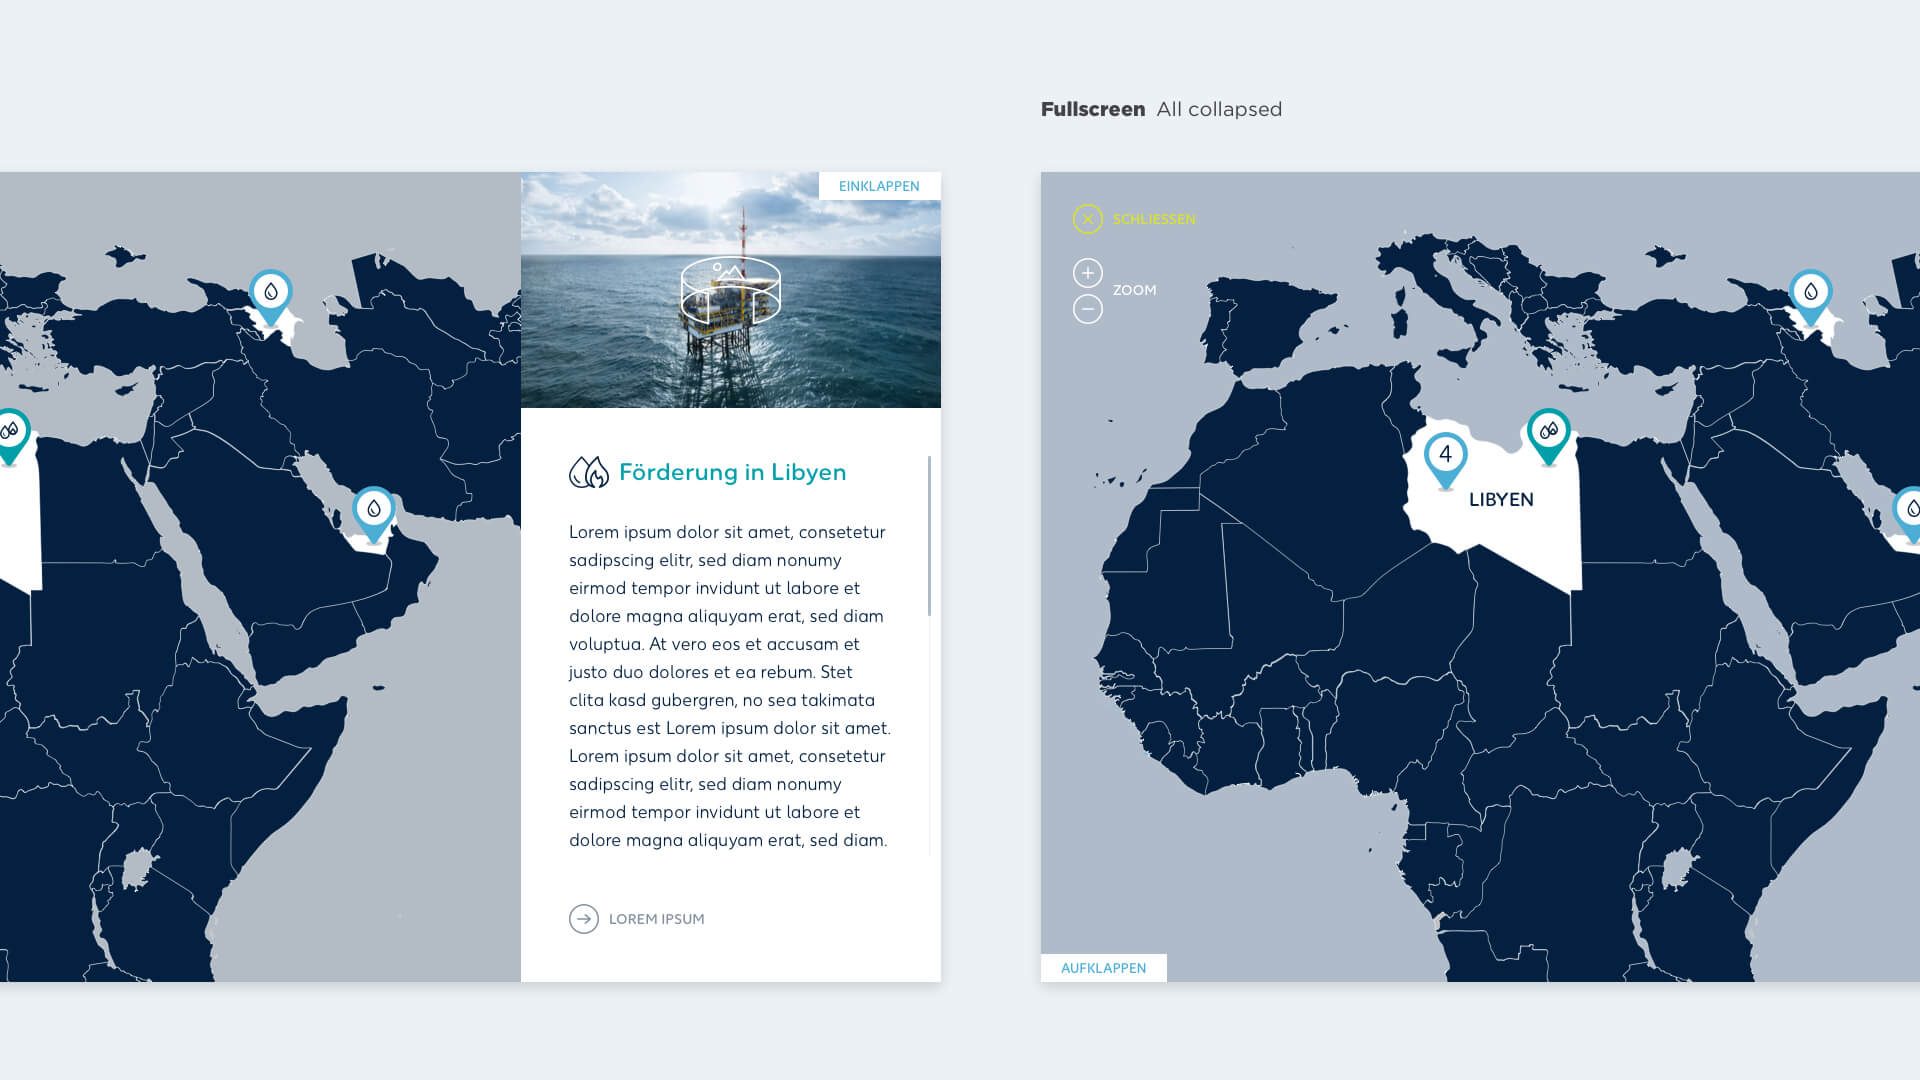Open the cluster pin numbered 4 in Libya
Screen dimensions: 1920x1080
coord(1445,459)
